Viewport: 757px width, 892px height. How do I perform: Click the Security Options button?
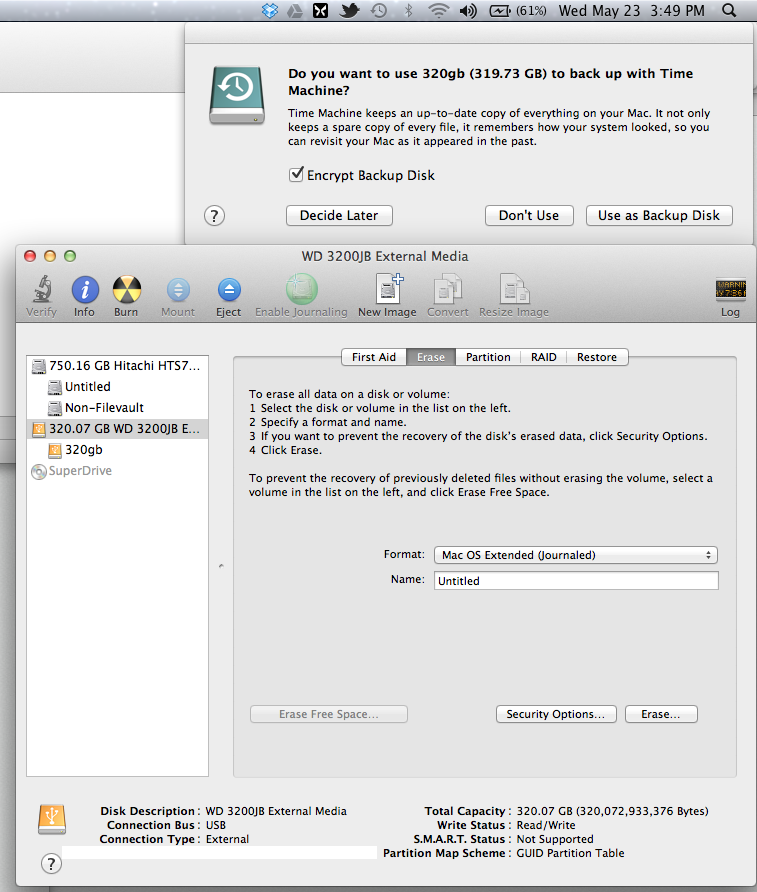click(x=556, y=714)
